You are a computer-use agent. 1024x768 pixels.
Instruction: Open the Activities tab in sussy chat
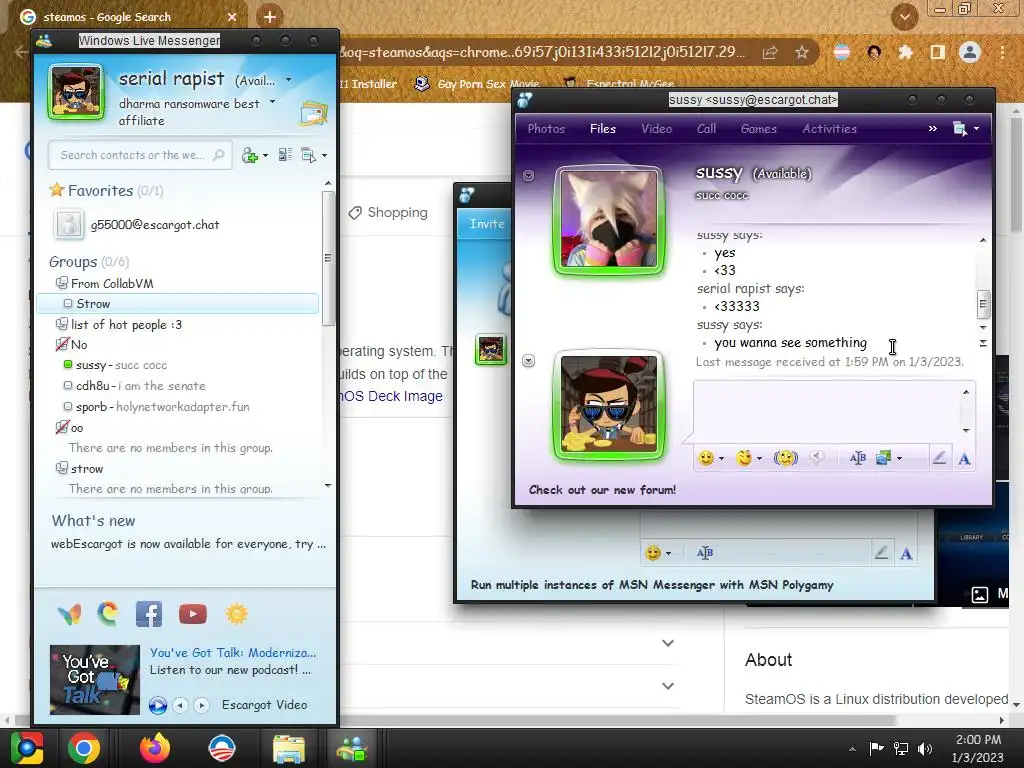829,129
